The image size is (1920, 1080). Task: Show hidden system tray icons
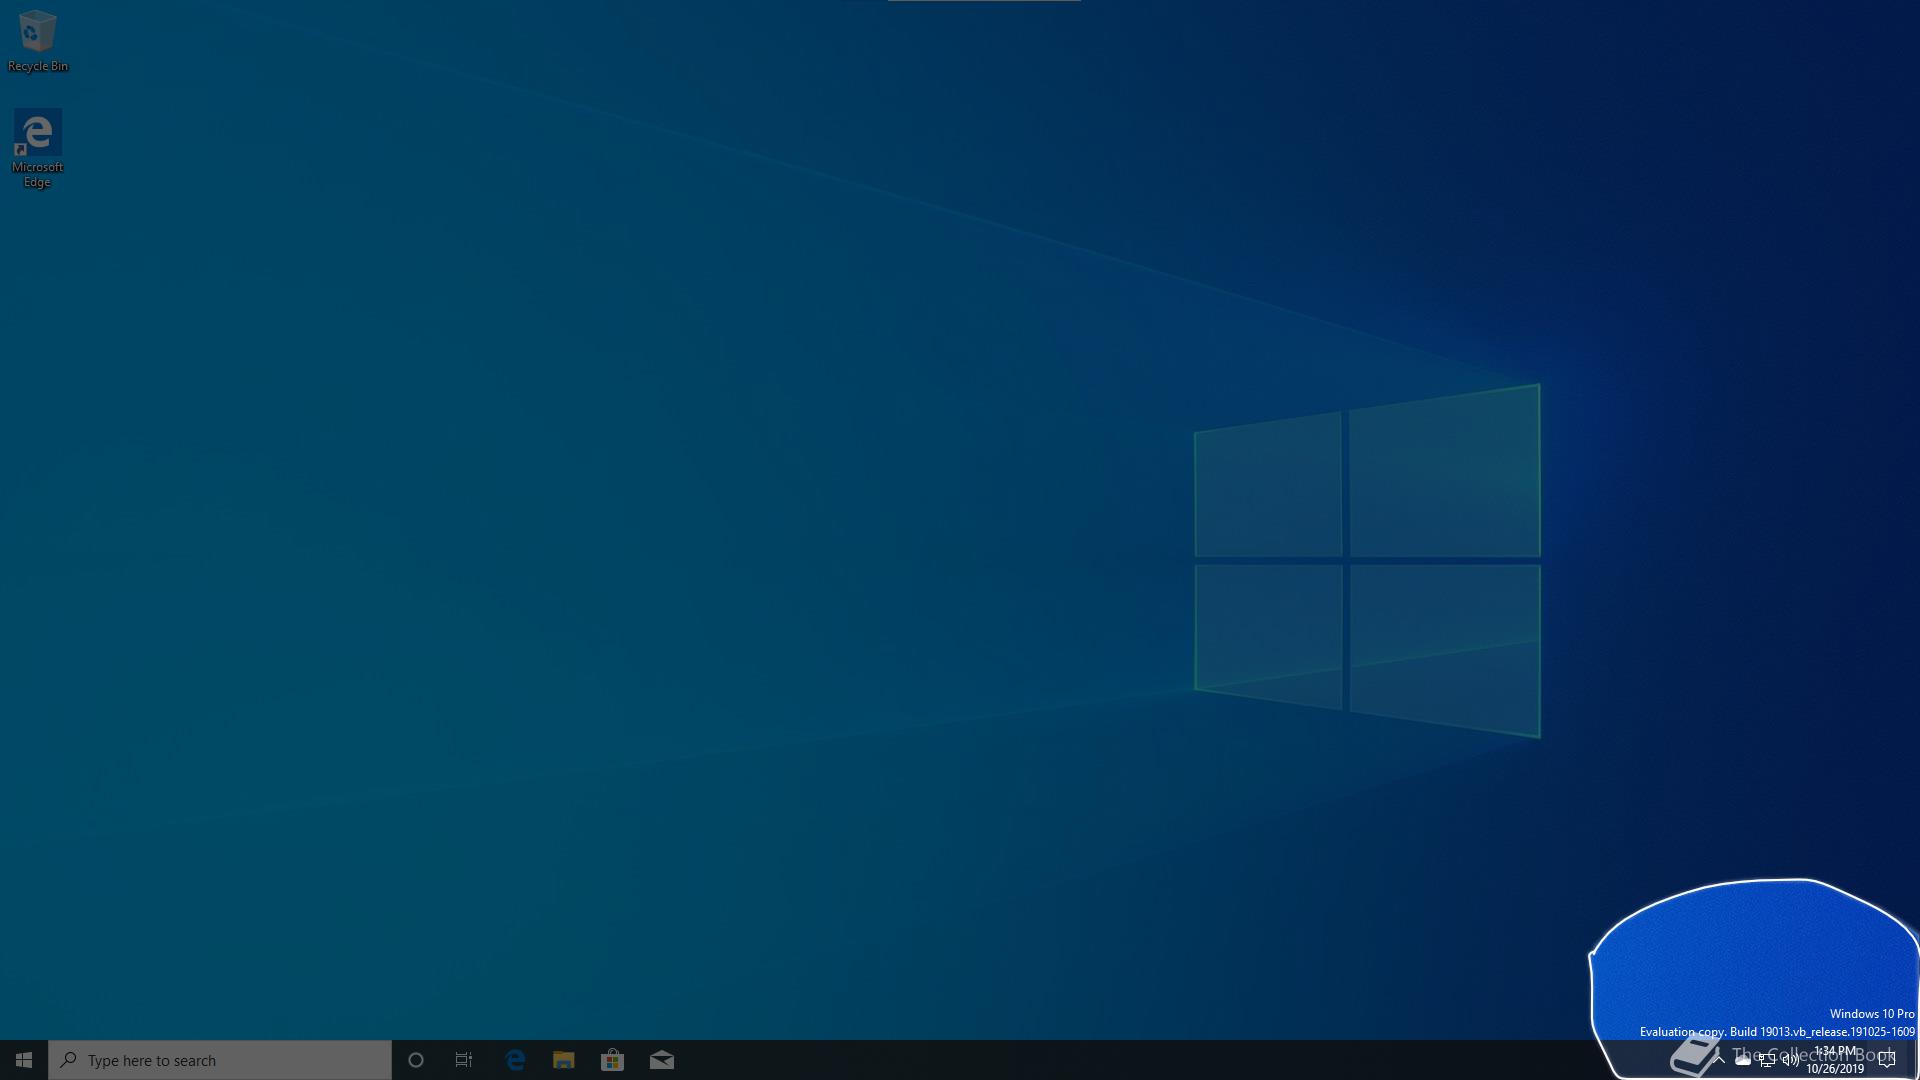click(1719, 1060)
